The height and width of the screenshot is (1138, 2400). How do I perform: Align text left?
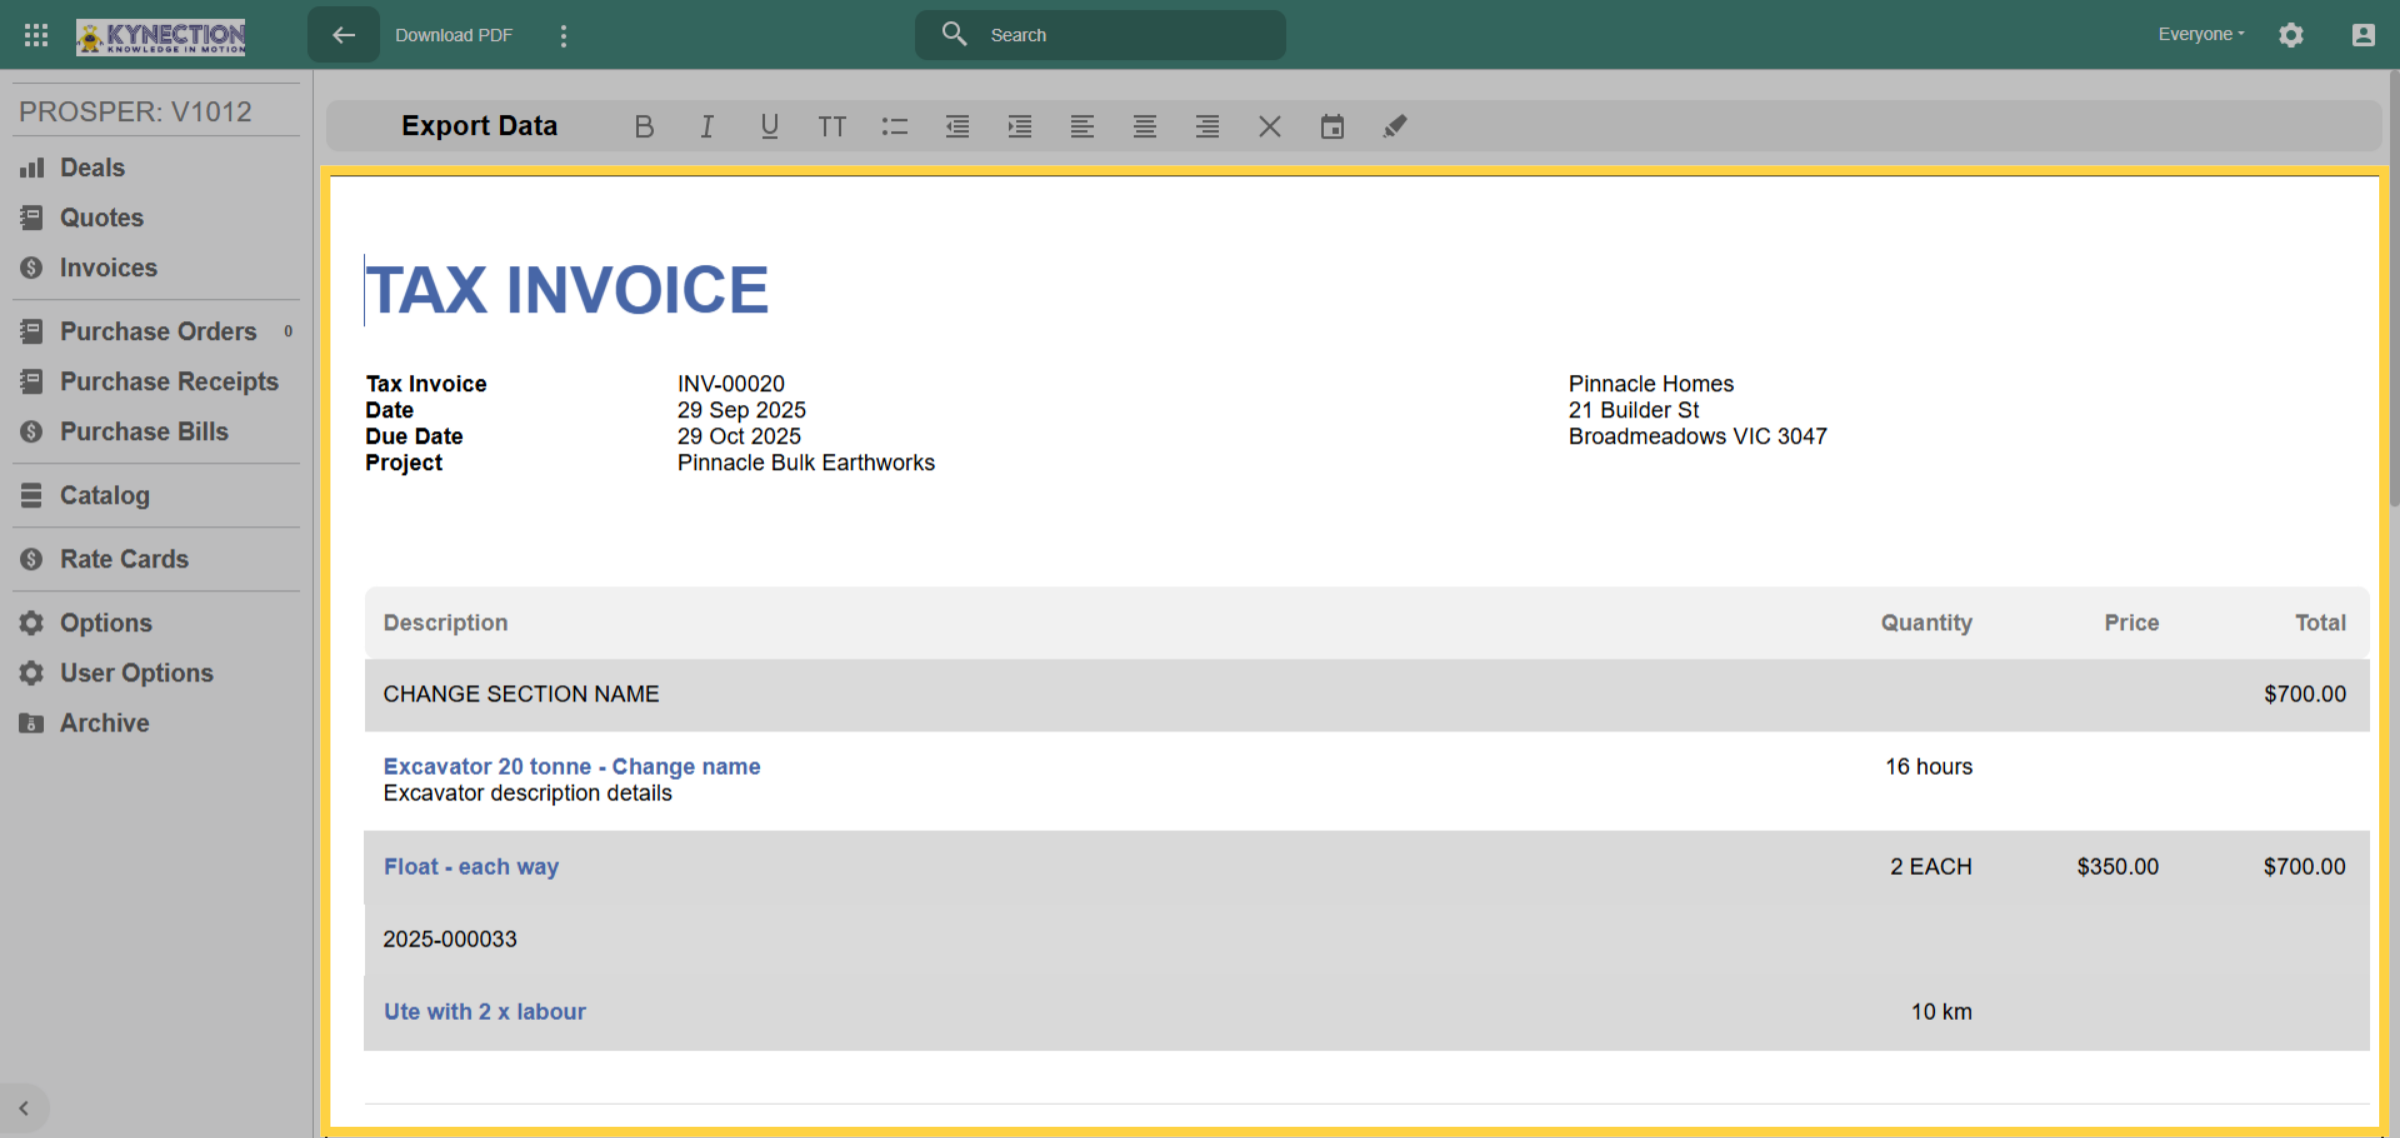(x=1082, y=126)
